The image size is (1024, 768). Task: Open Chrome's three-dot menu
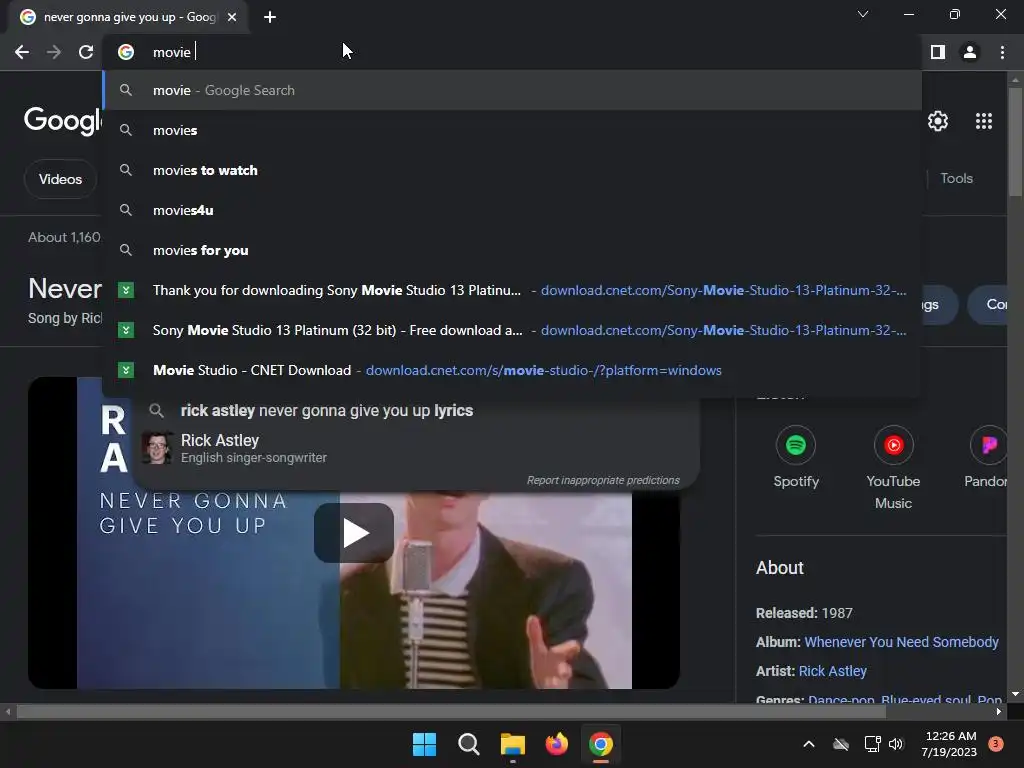(1002, 52)
